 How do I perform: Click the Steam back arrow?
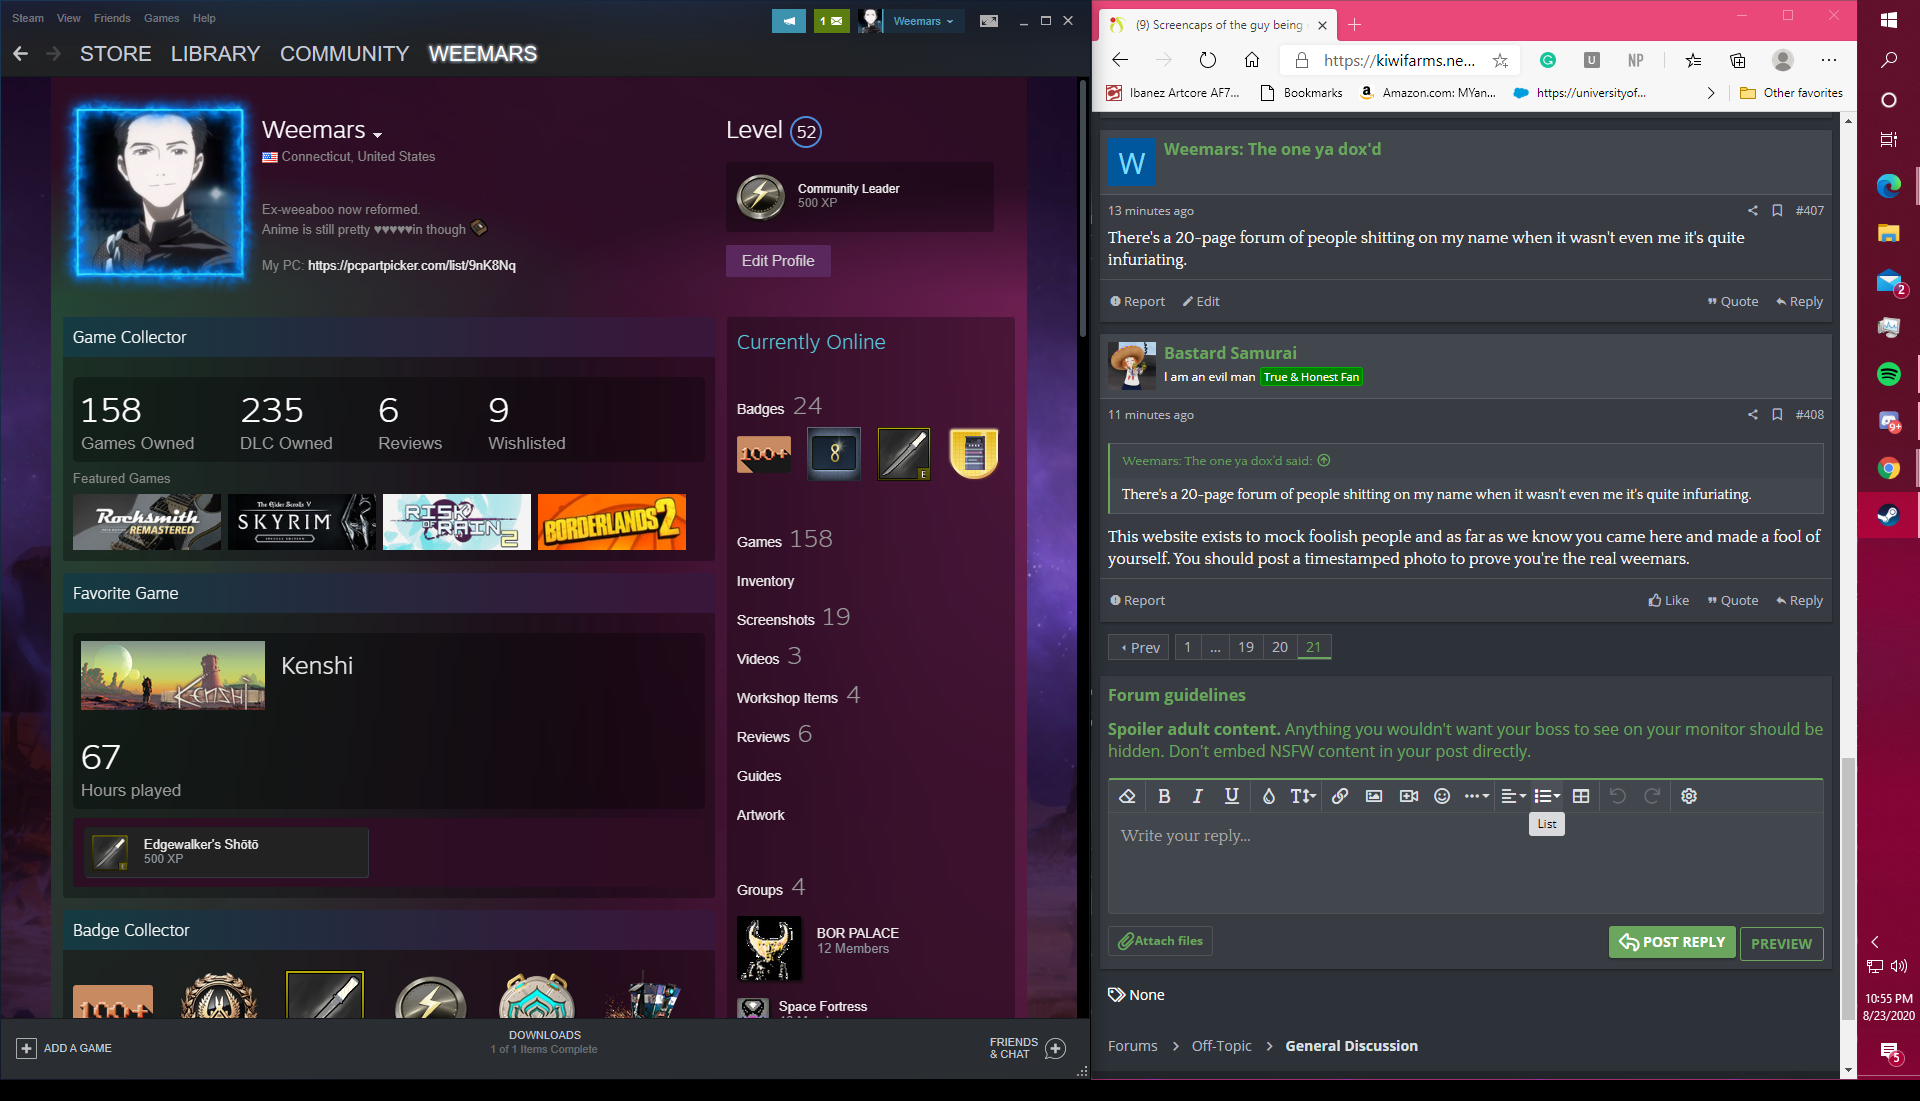20,54
